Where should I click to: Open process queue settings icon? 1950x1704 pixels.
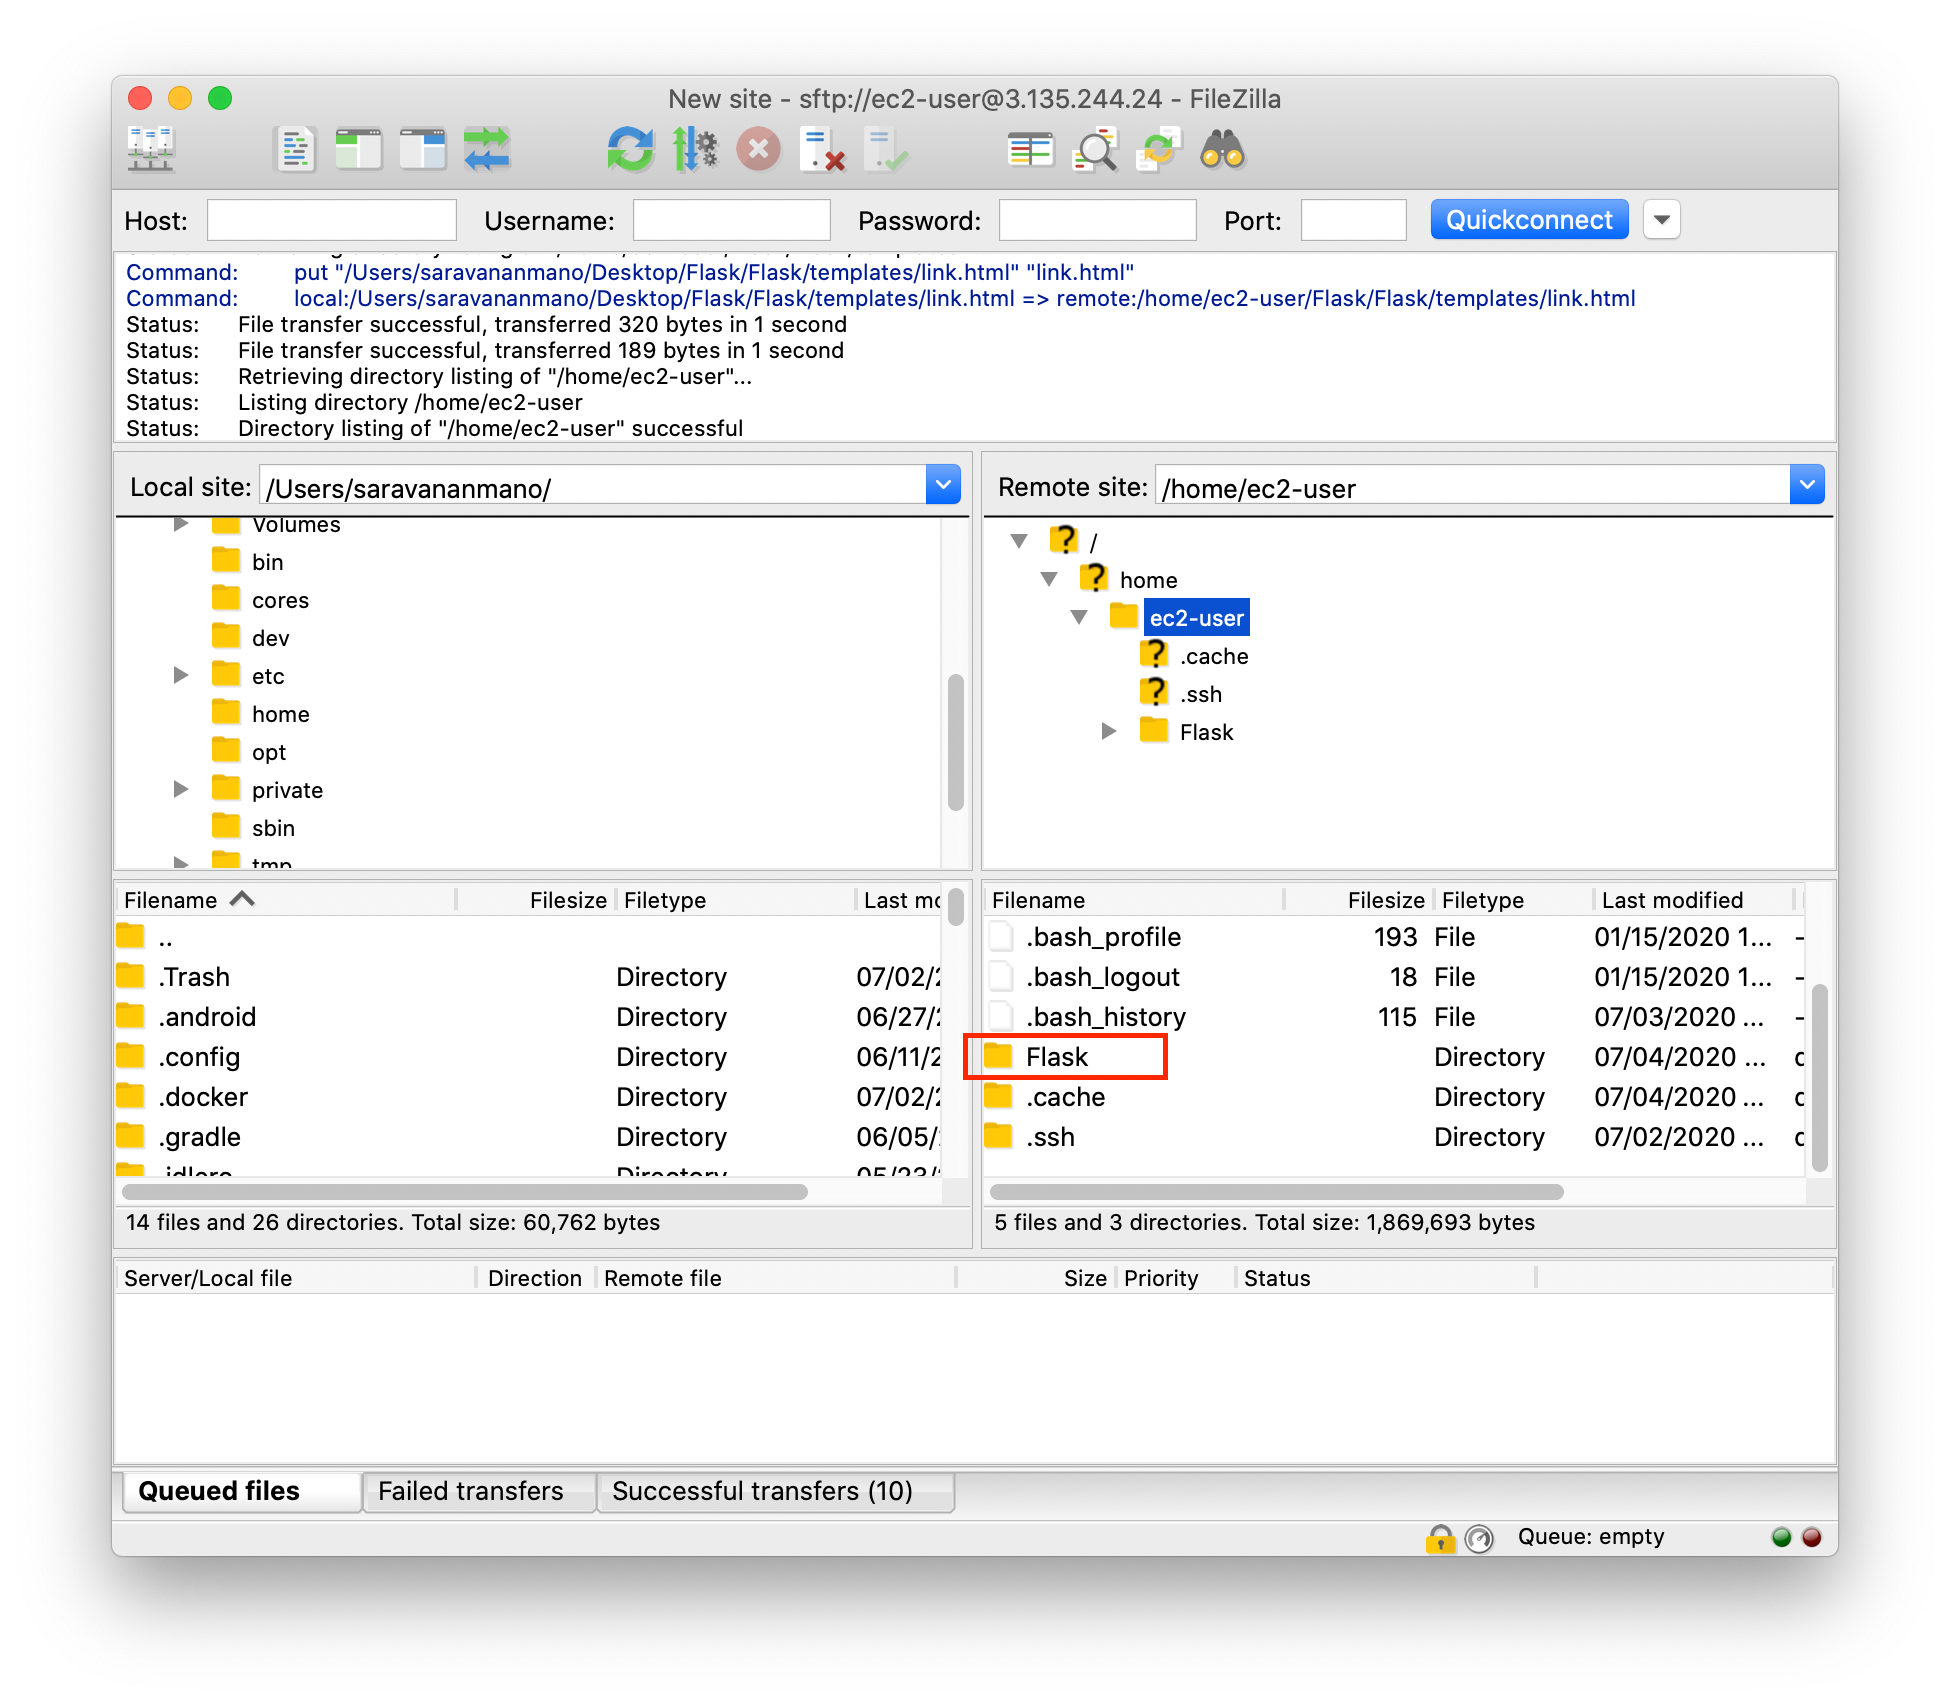coord(695,150)
